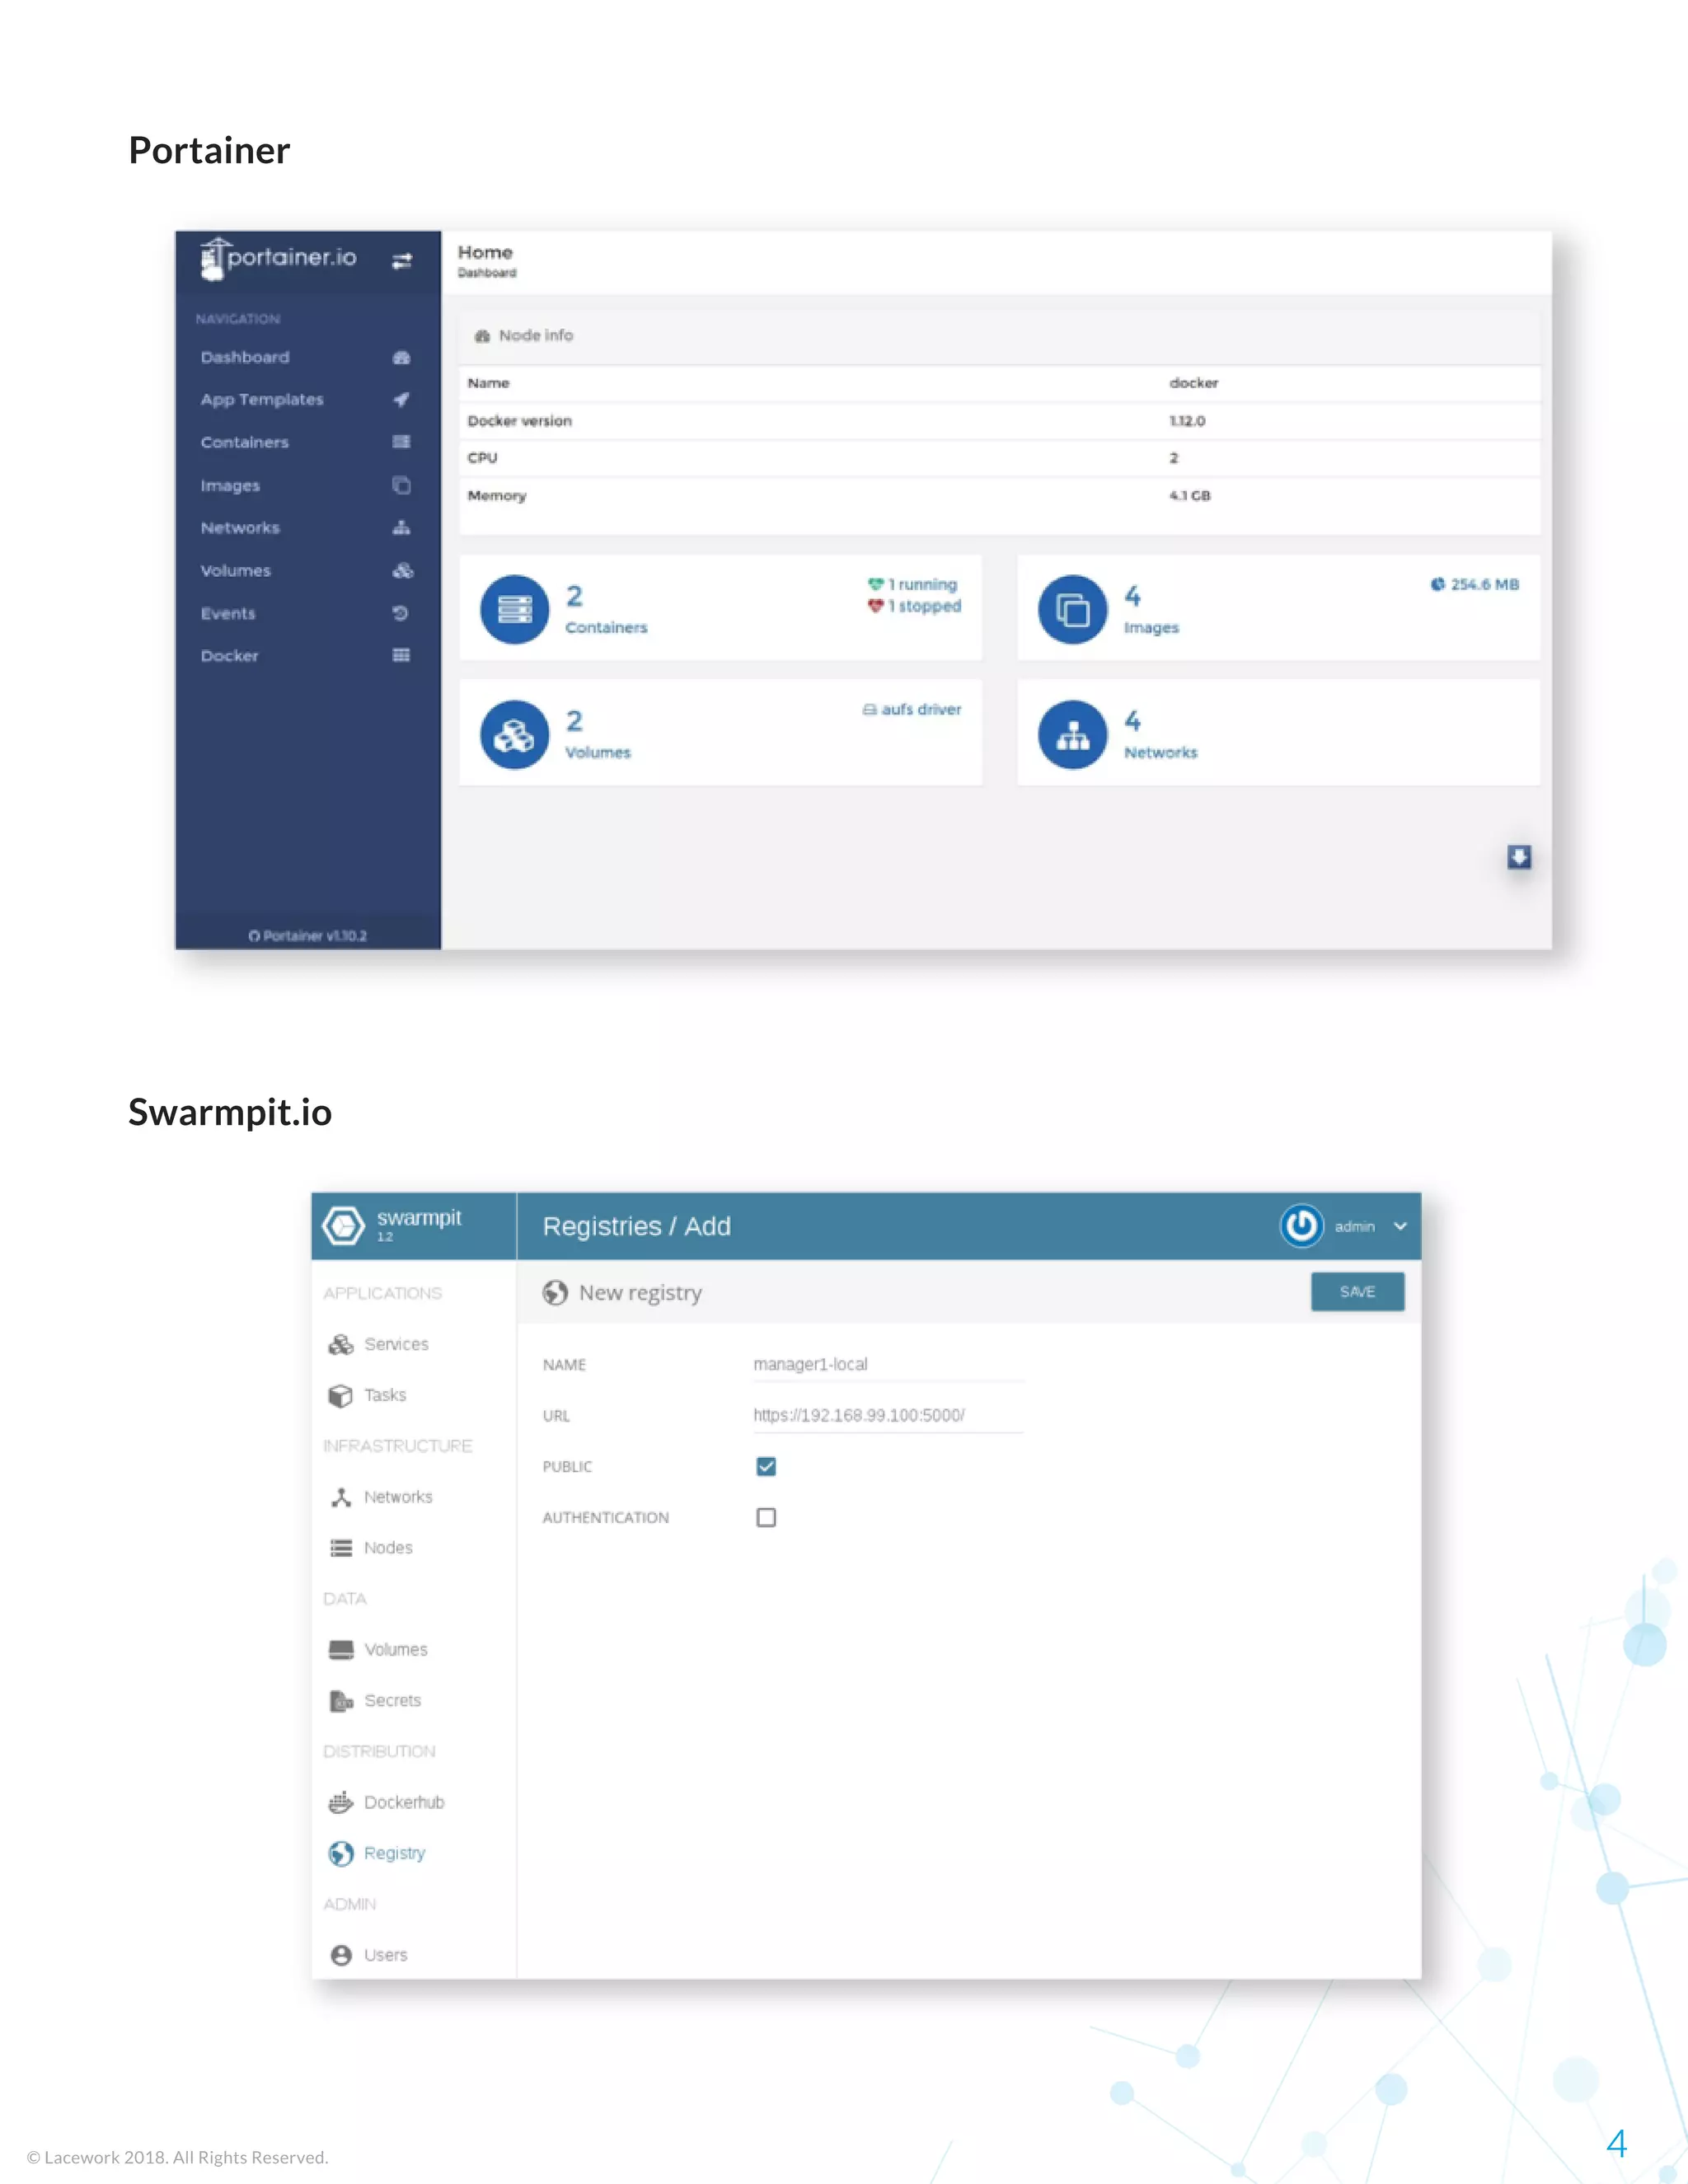Expand the admin user dropdown chevron
Screen dimensions: 1688x2184
coord(1400,1227)
